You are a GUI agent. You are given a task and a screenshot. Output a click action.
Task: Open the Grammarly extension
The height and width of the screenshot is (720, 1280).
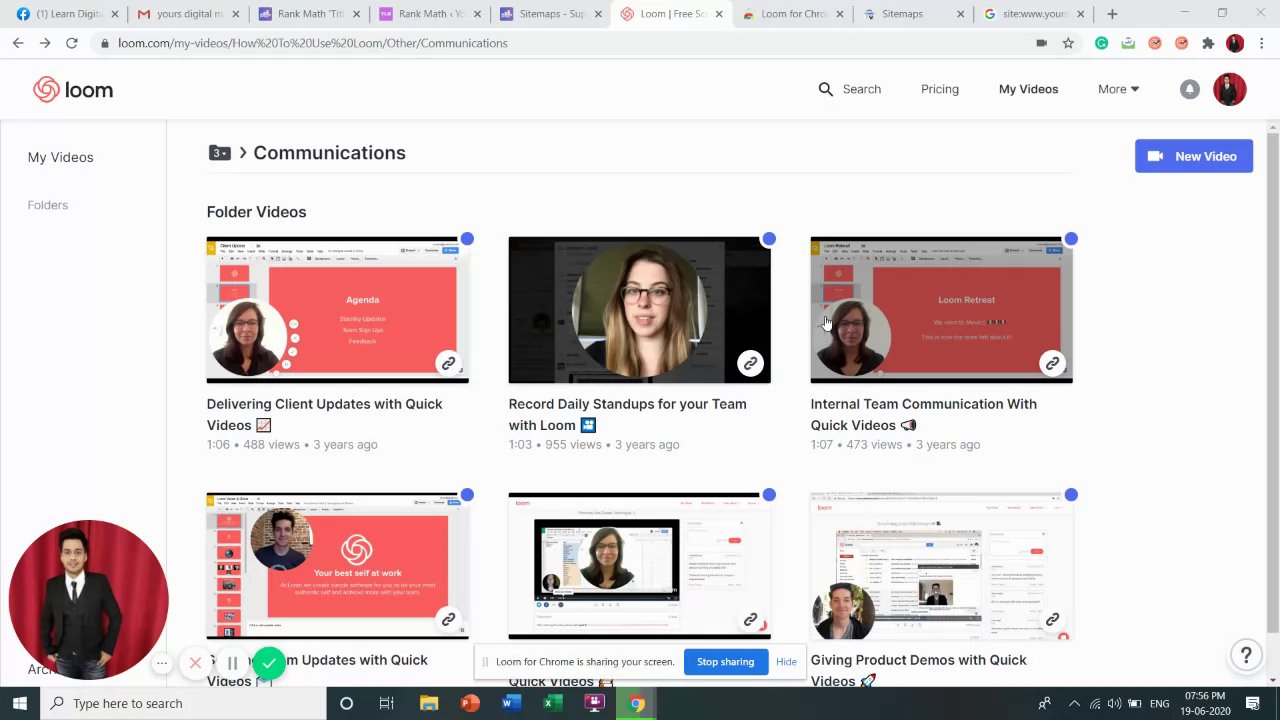pos(1101,43)
